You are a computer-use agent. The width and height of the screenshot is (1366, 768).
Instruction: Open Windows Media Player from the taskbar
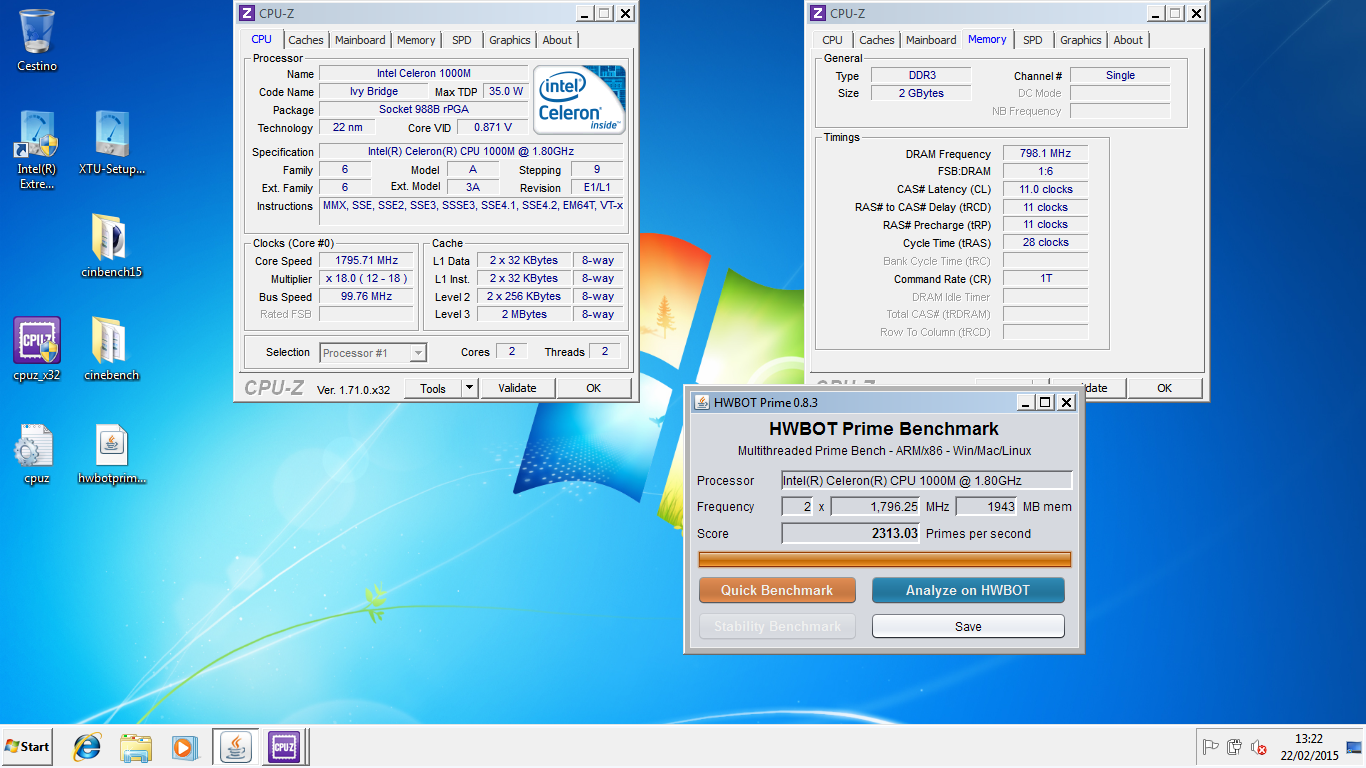click(x=184, y=746)
